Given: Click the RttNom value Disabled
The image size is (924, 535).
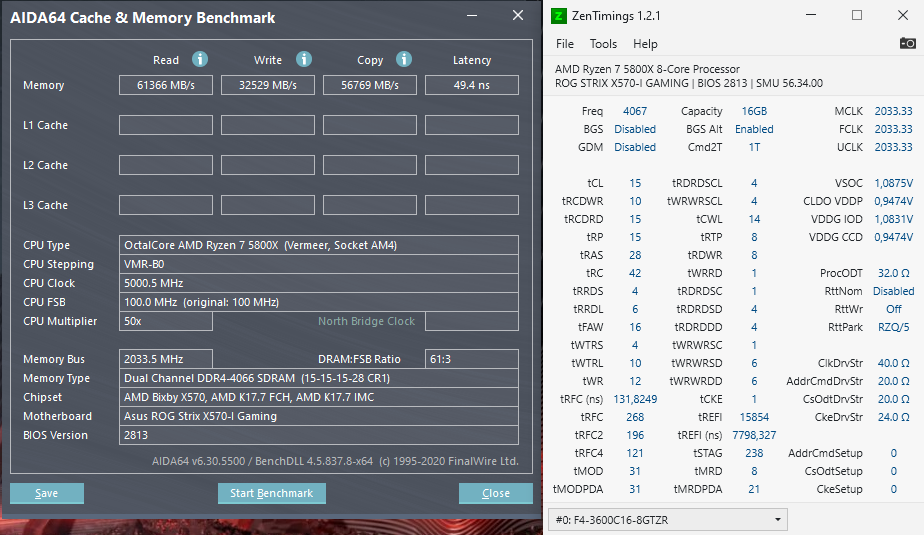Looking at the screenshot, I should coord(893,291).
